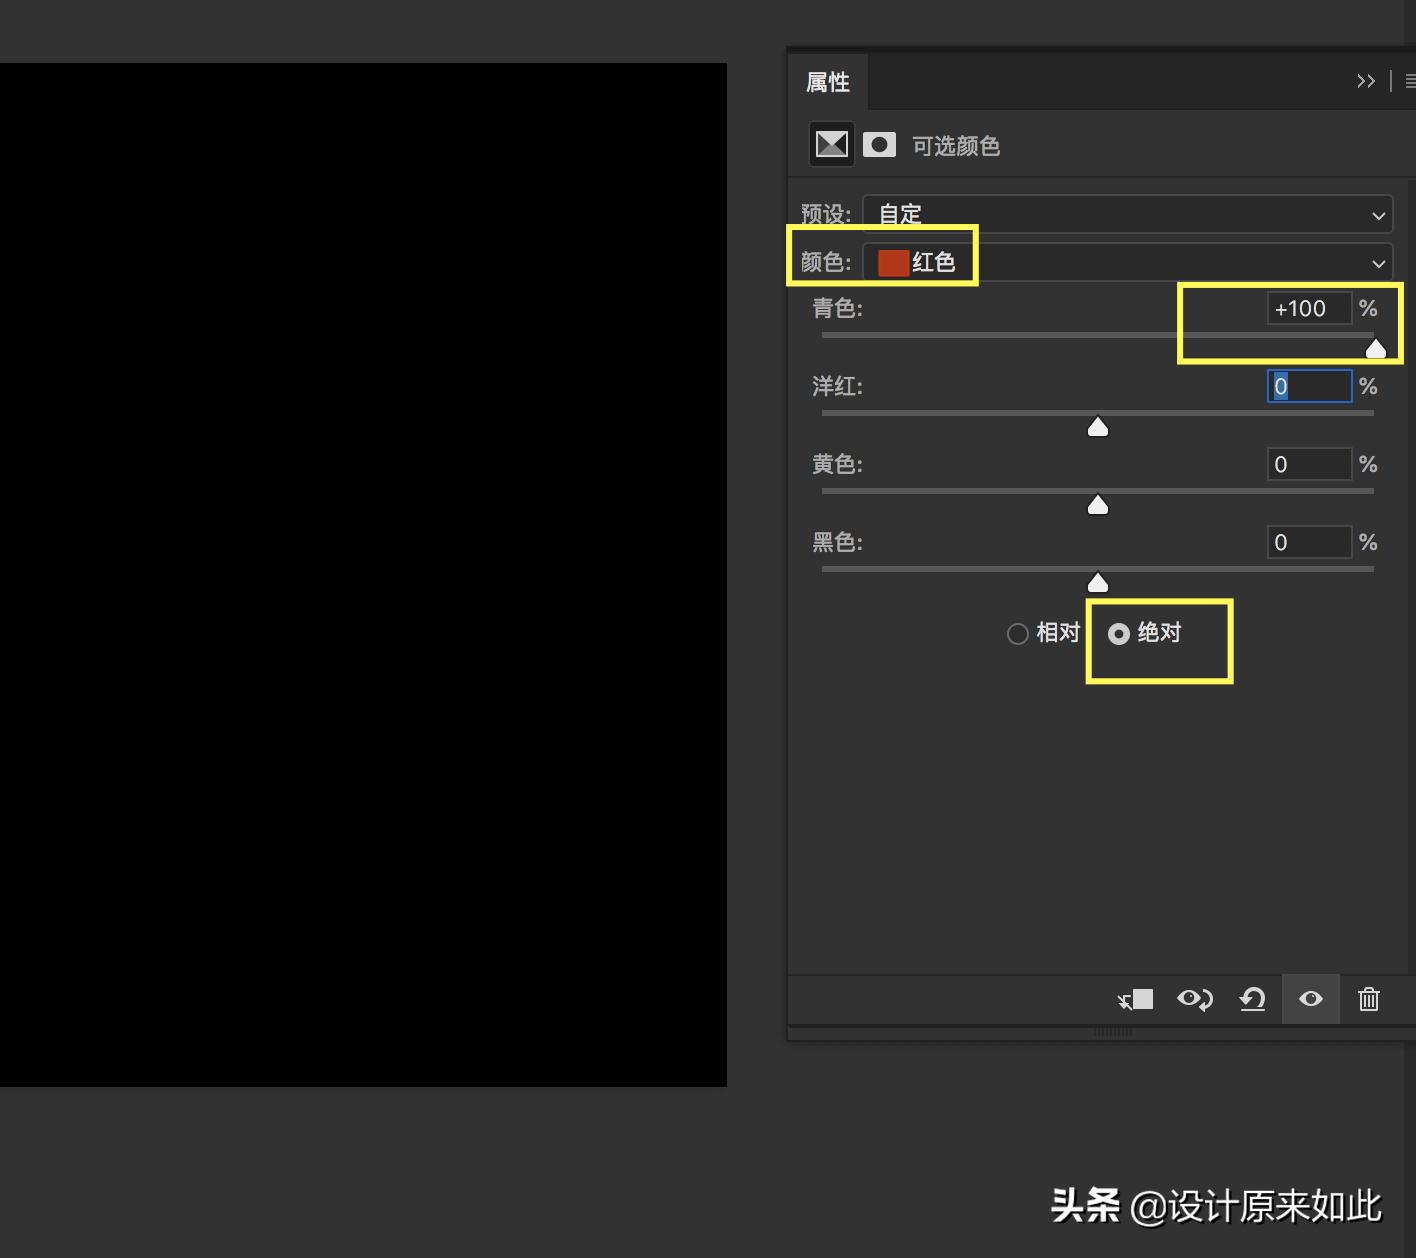Image resolution: width=1416 pixels, height=1258 pixels.
Task: Select the 绝对 (Absolute) radio button
Action: [x=1119, y=634]
